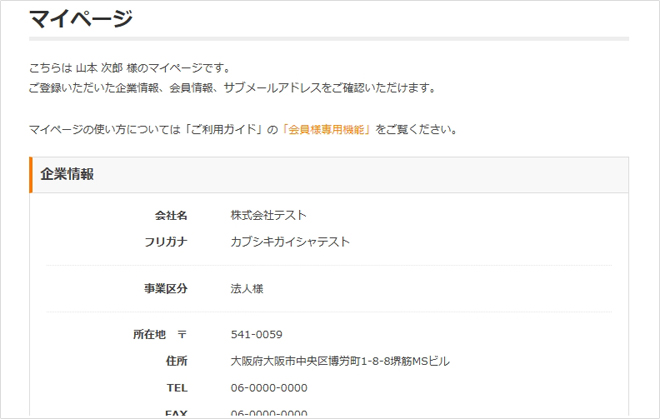Select the TEL field label

tap(176, 388)
